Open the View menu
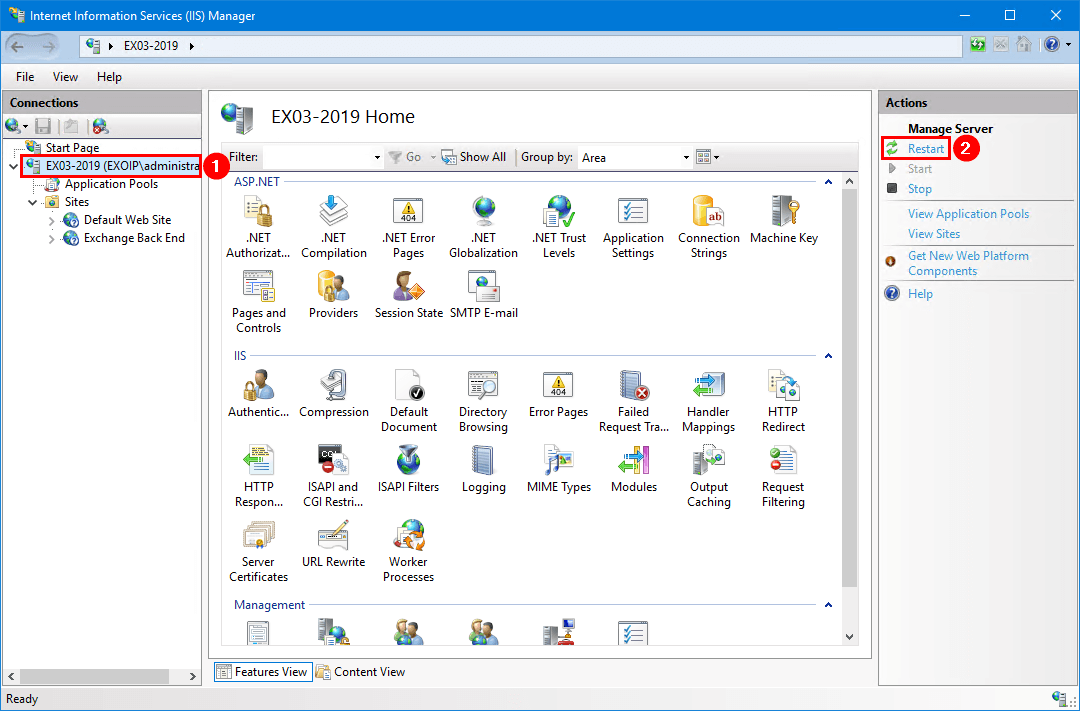The width and height of the screenshot is (1080, 711). point(65,76)
